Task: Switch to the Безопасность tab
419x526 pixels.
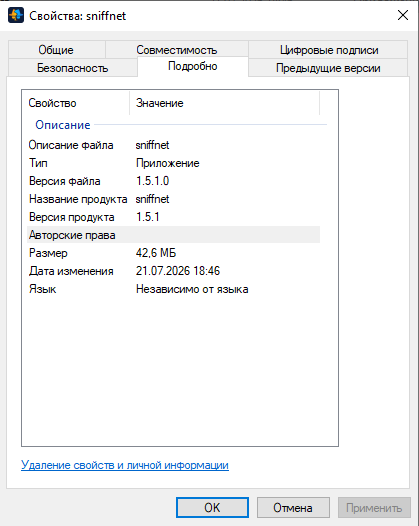Action: point(72,68)
